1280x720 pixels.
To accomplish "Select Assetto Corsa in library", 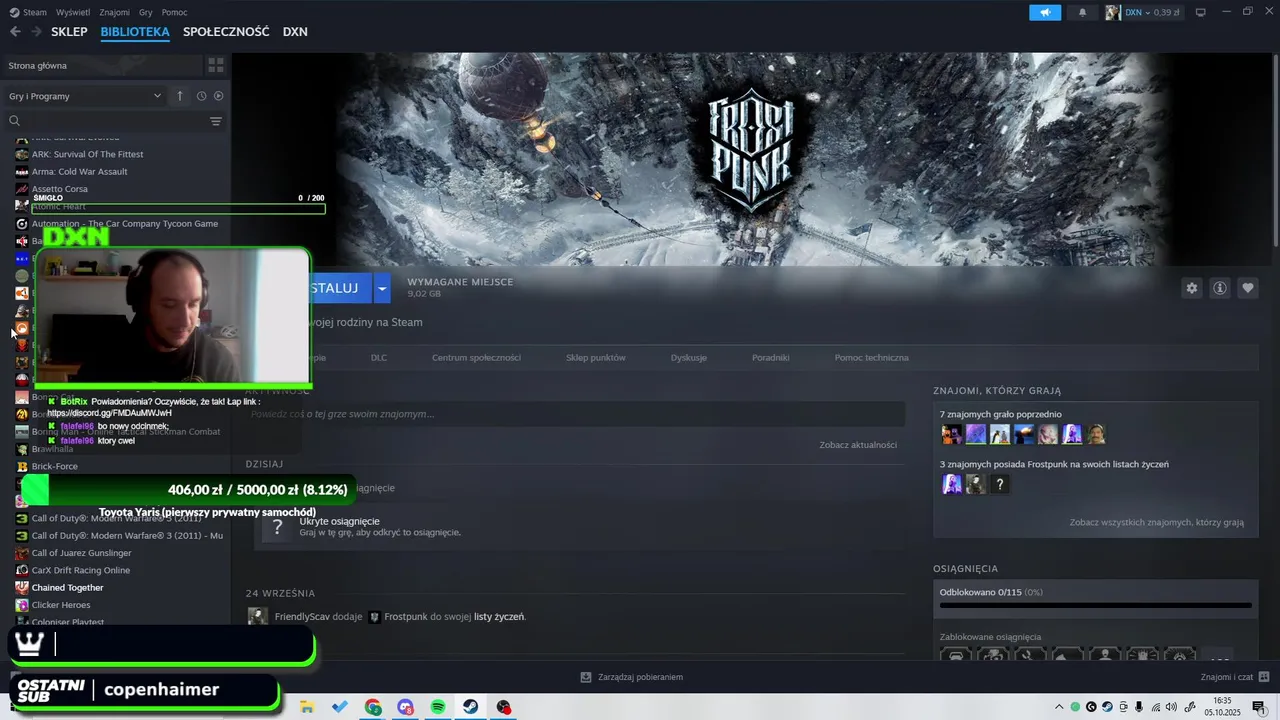I will (x=60, y=189).
